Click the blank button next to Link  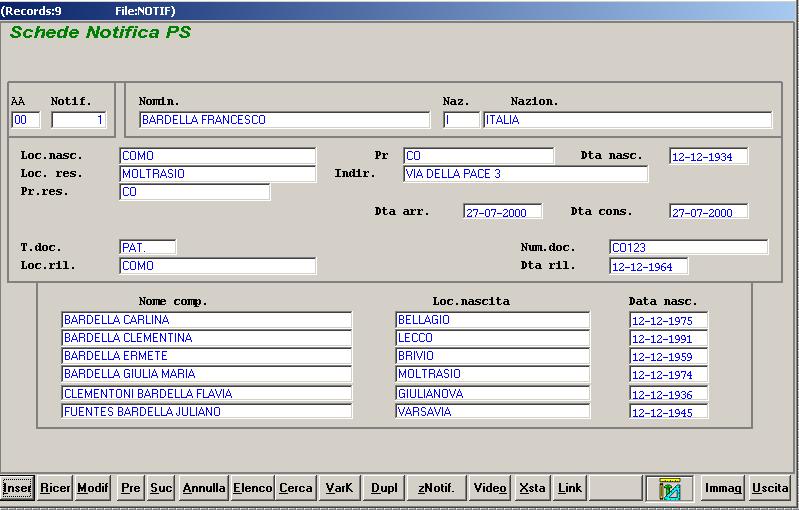pos(615,488)
